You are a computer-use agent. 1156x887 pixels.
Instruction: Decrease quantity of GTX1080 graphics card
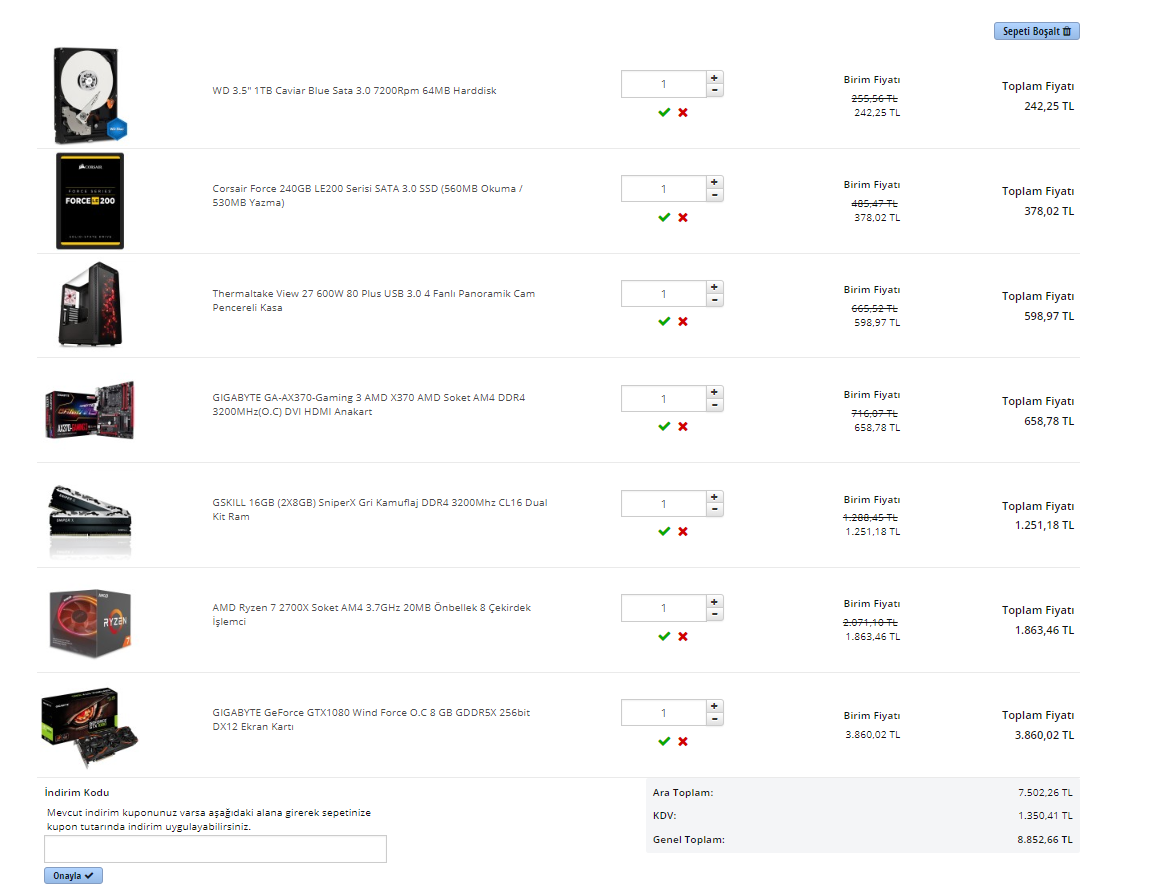coord(714,720)
